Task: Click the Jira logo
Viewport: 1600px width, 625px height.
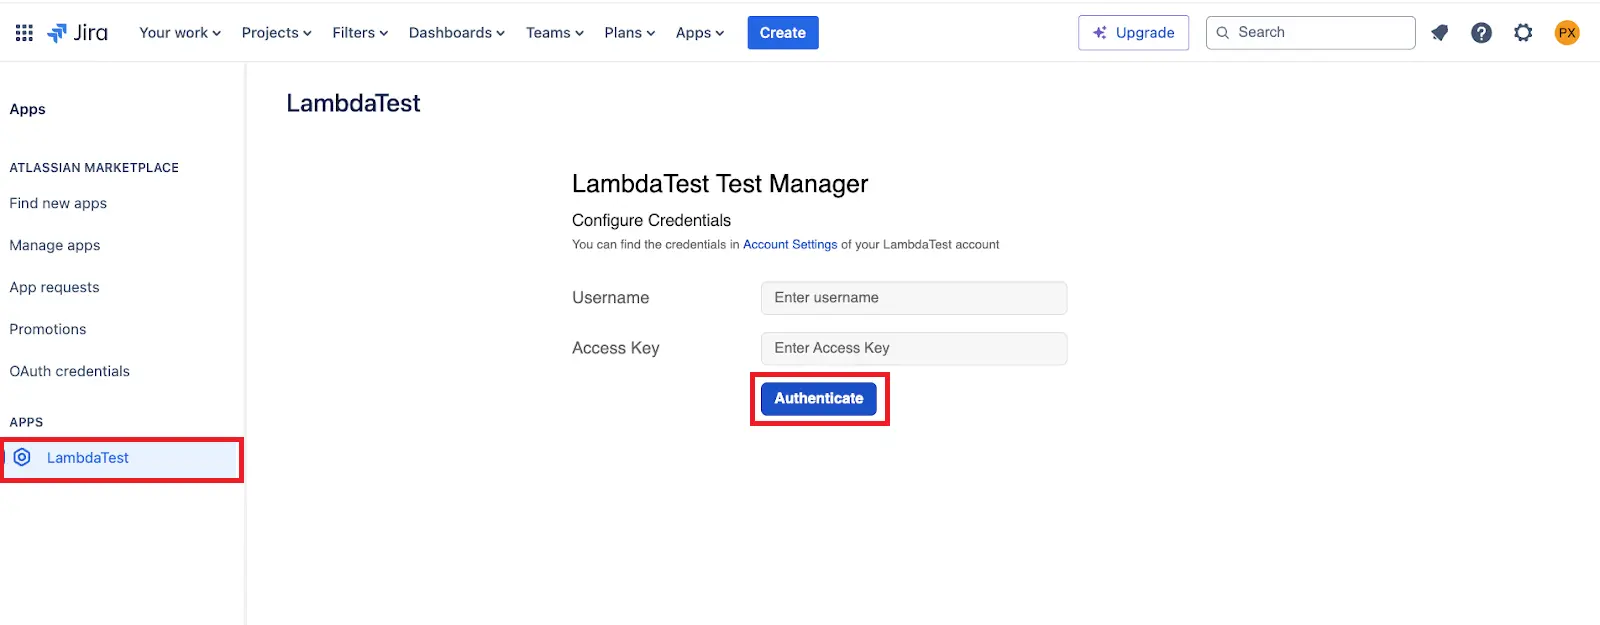Action: point(78,33)
